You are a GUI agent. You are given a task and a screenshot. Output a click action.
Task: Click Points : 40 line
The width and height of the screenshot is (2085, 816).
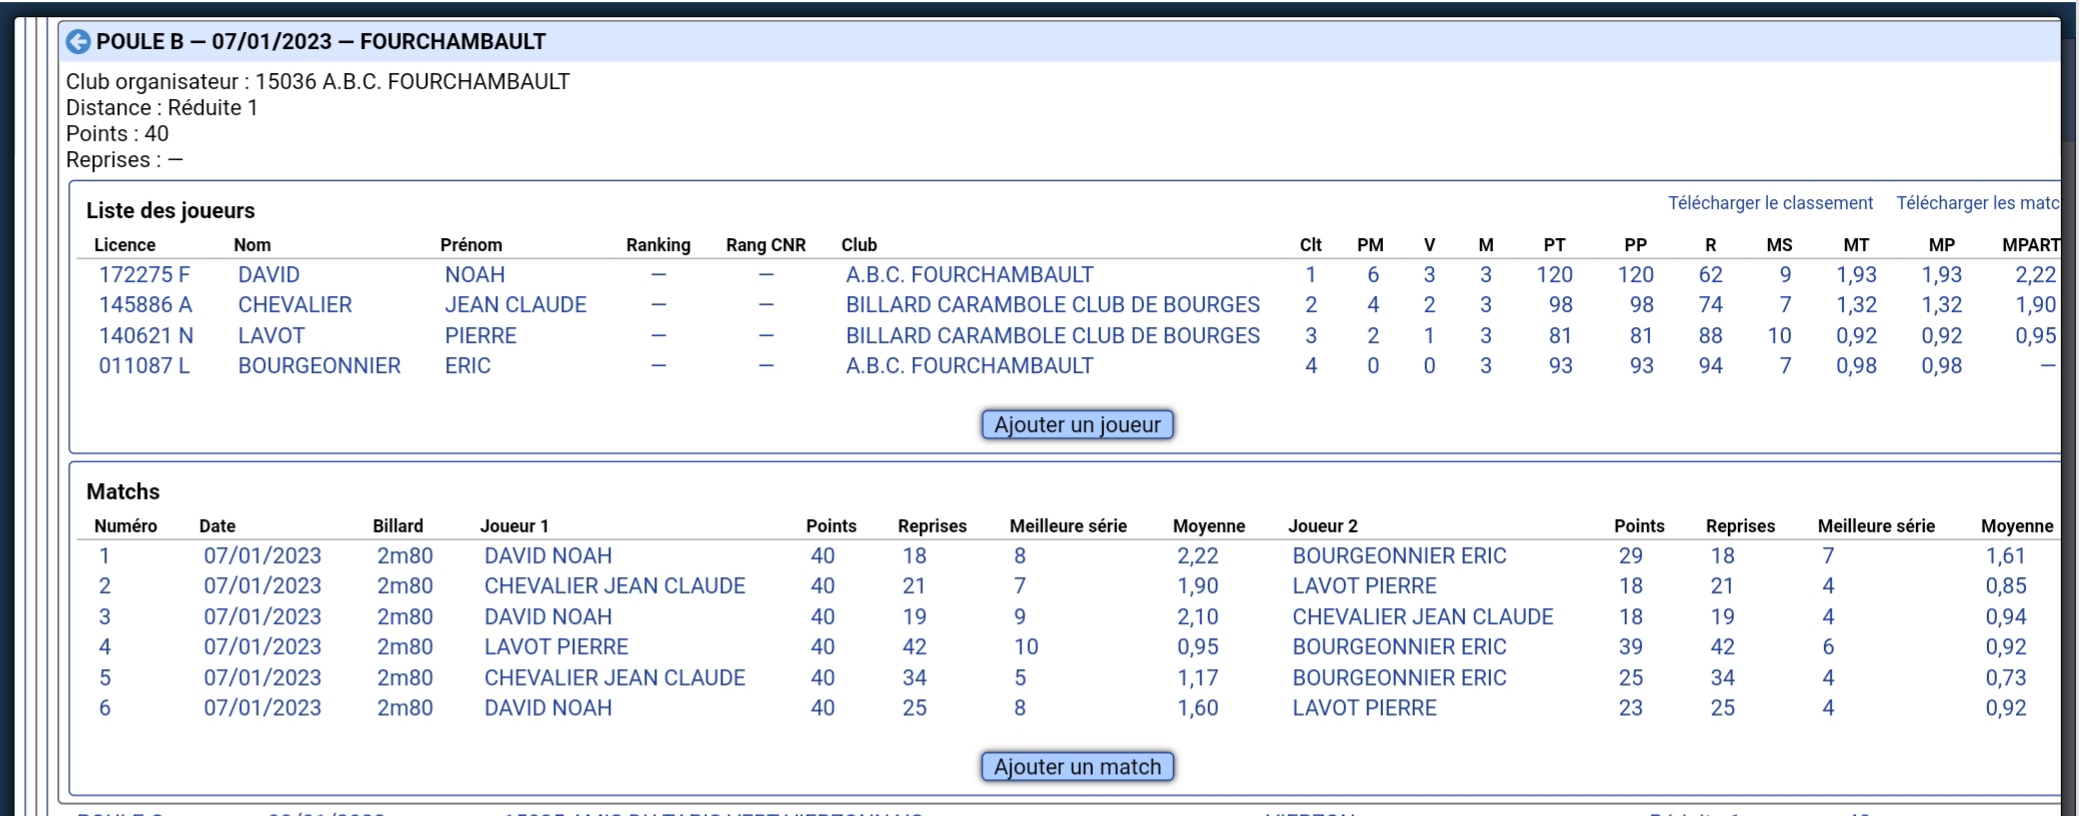click(x=117, y=134)
